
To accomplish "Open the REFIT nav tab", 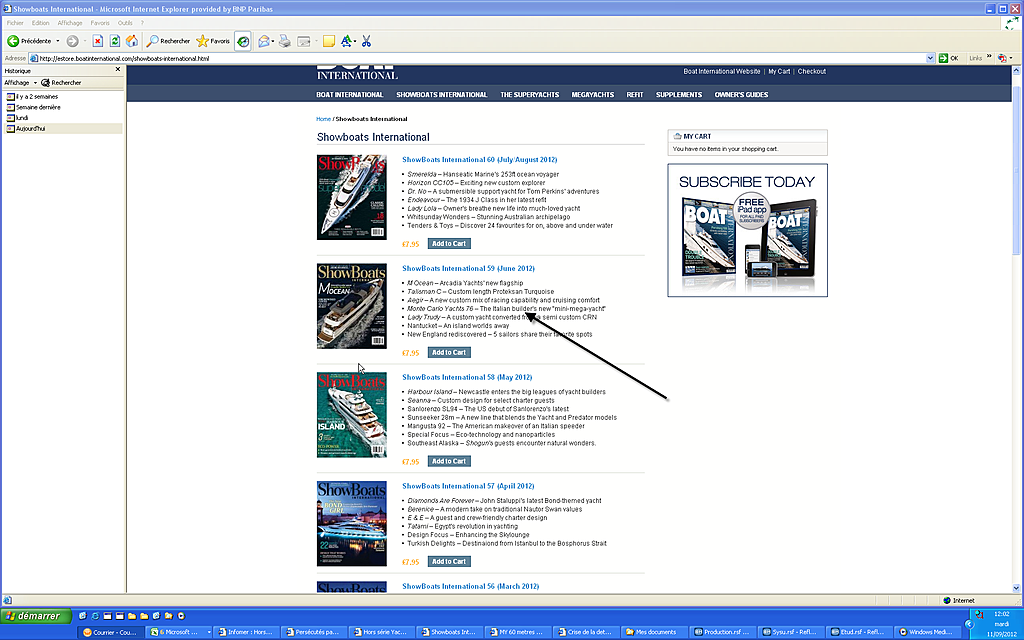I will (635, 95).
